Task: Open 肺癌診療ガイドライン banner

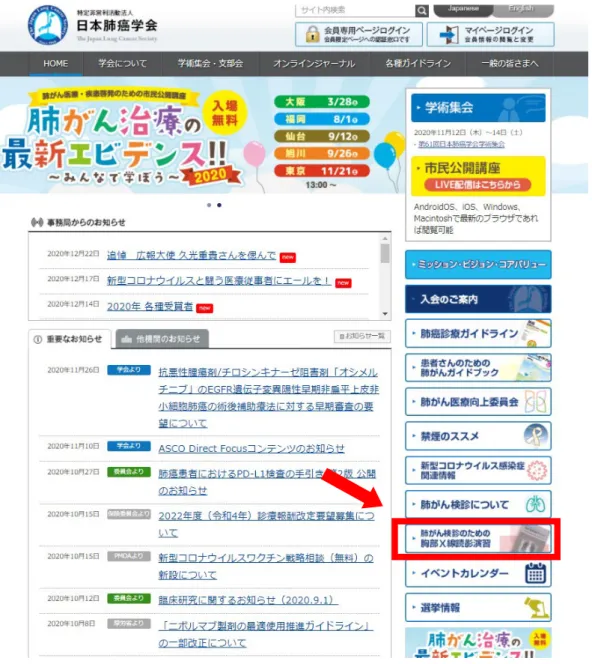Action: [478, 333]
